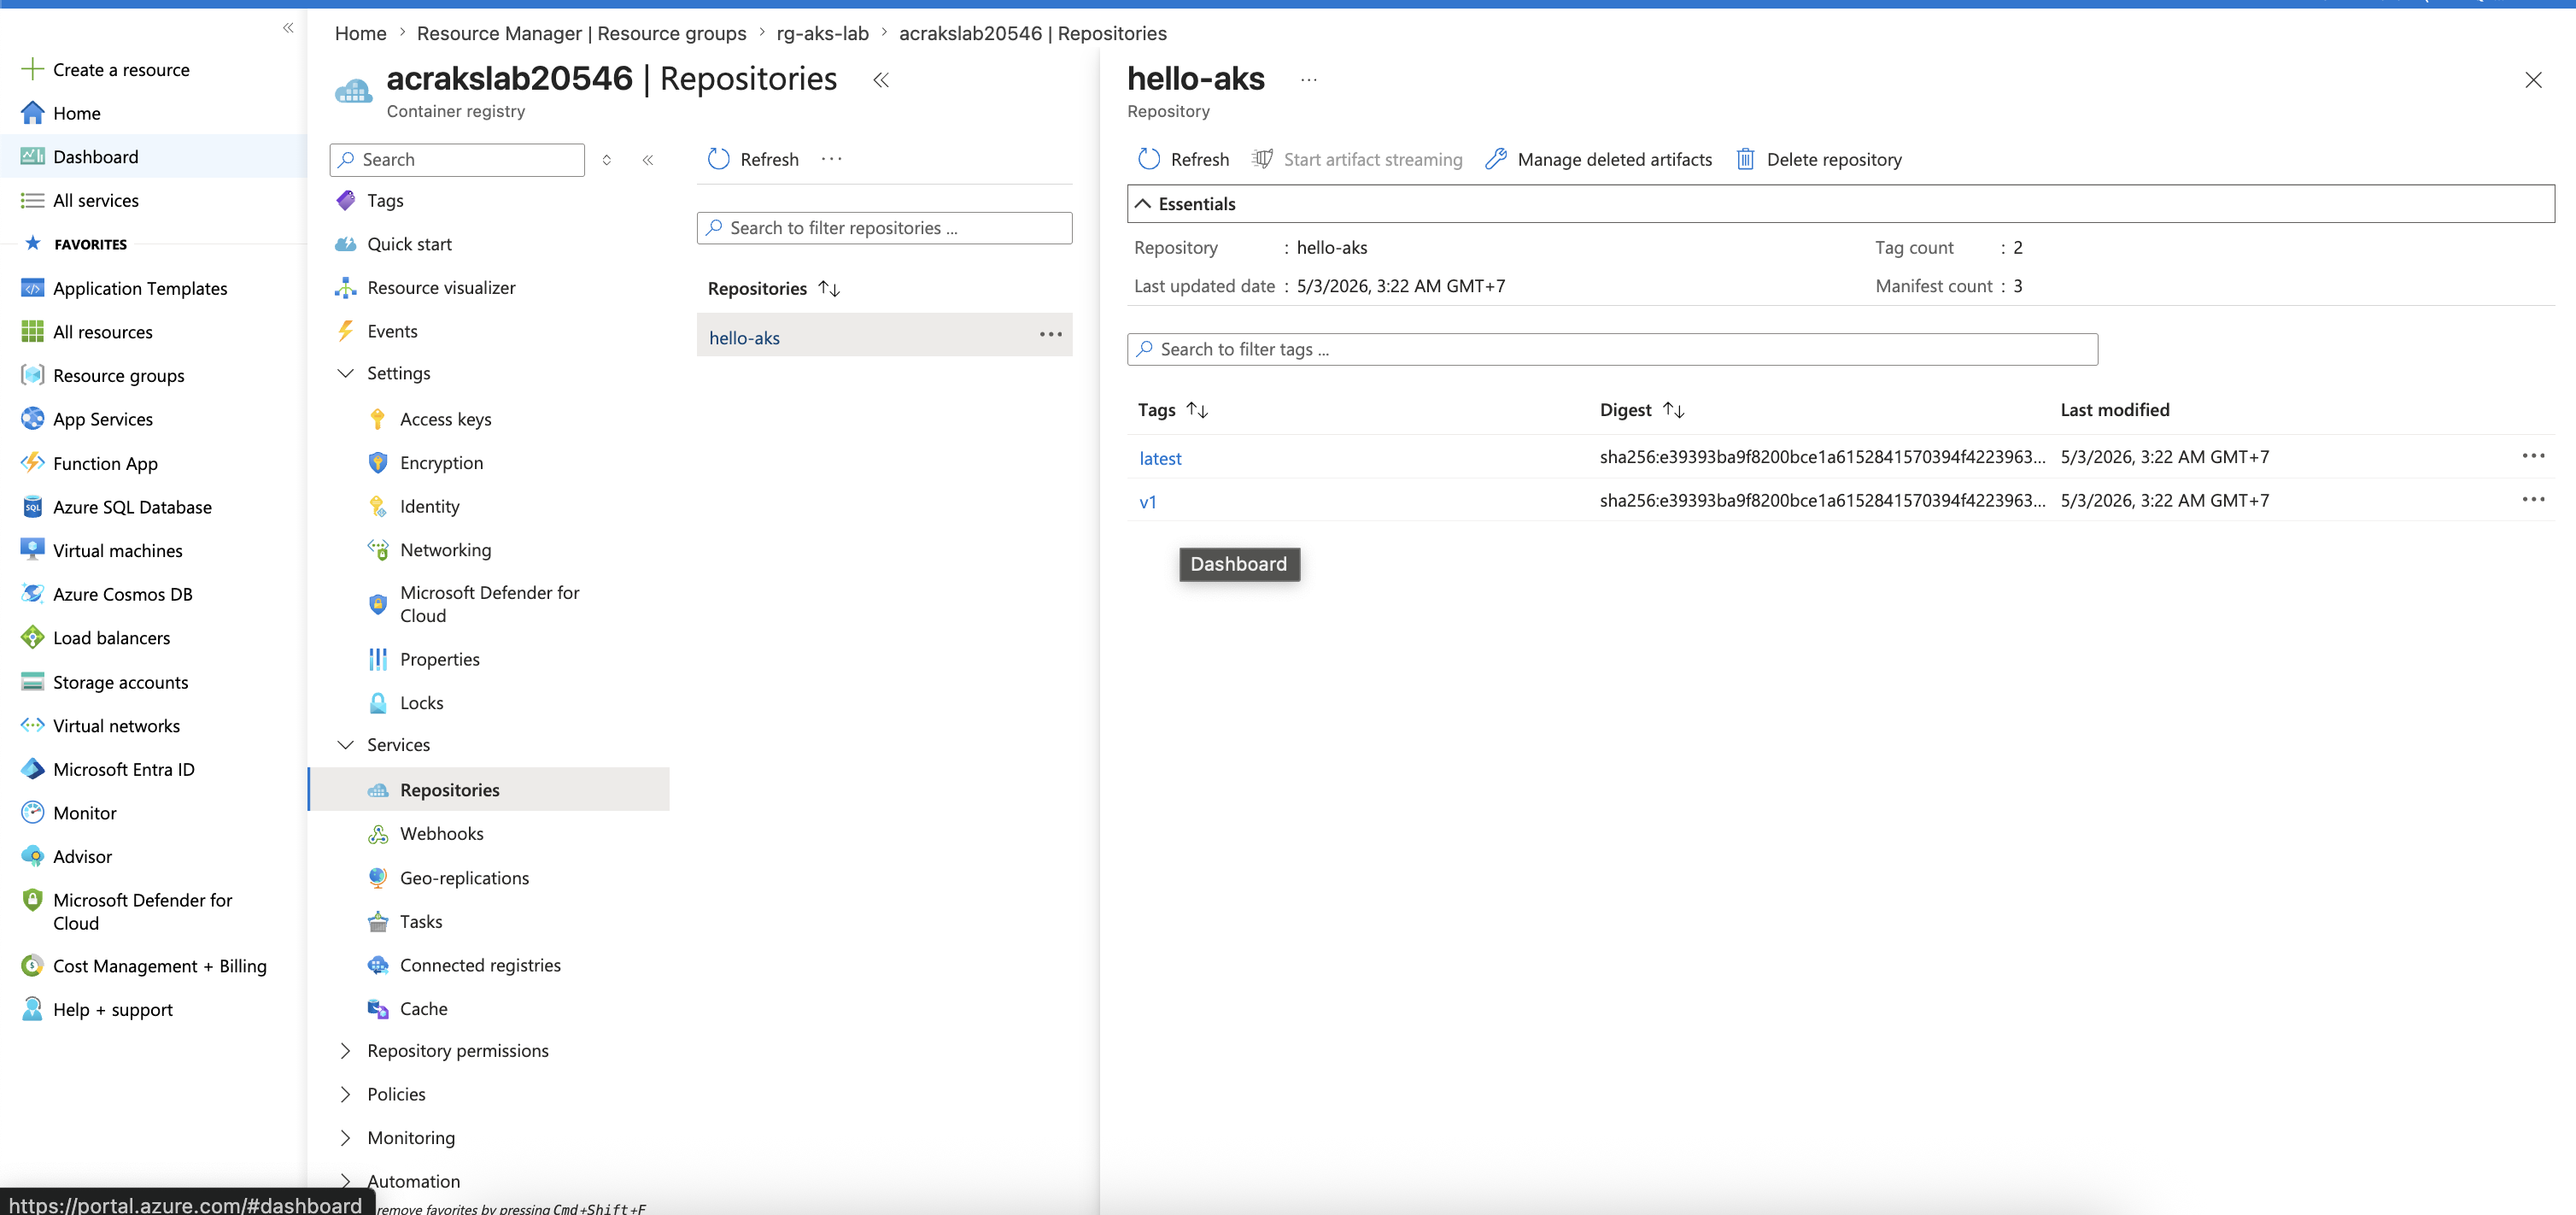
Task: Expand Repository permissions section
Action: pos(346,1050)
